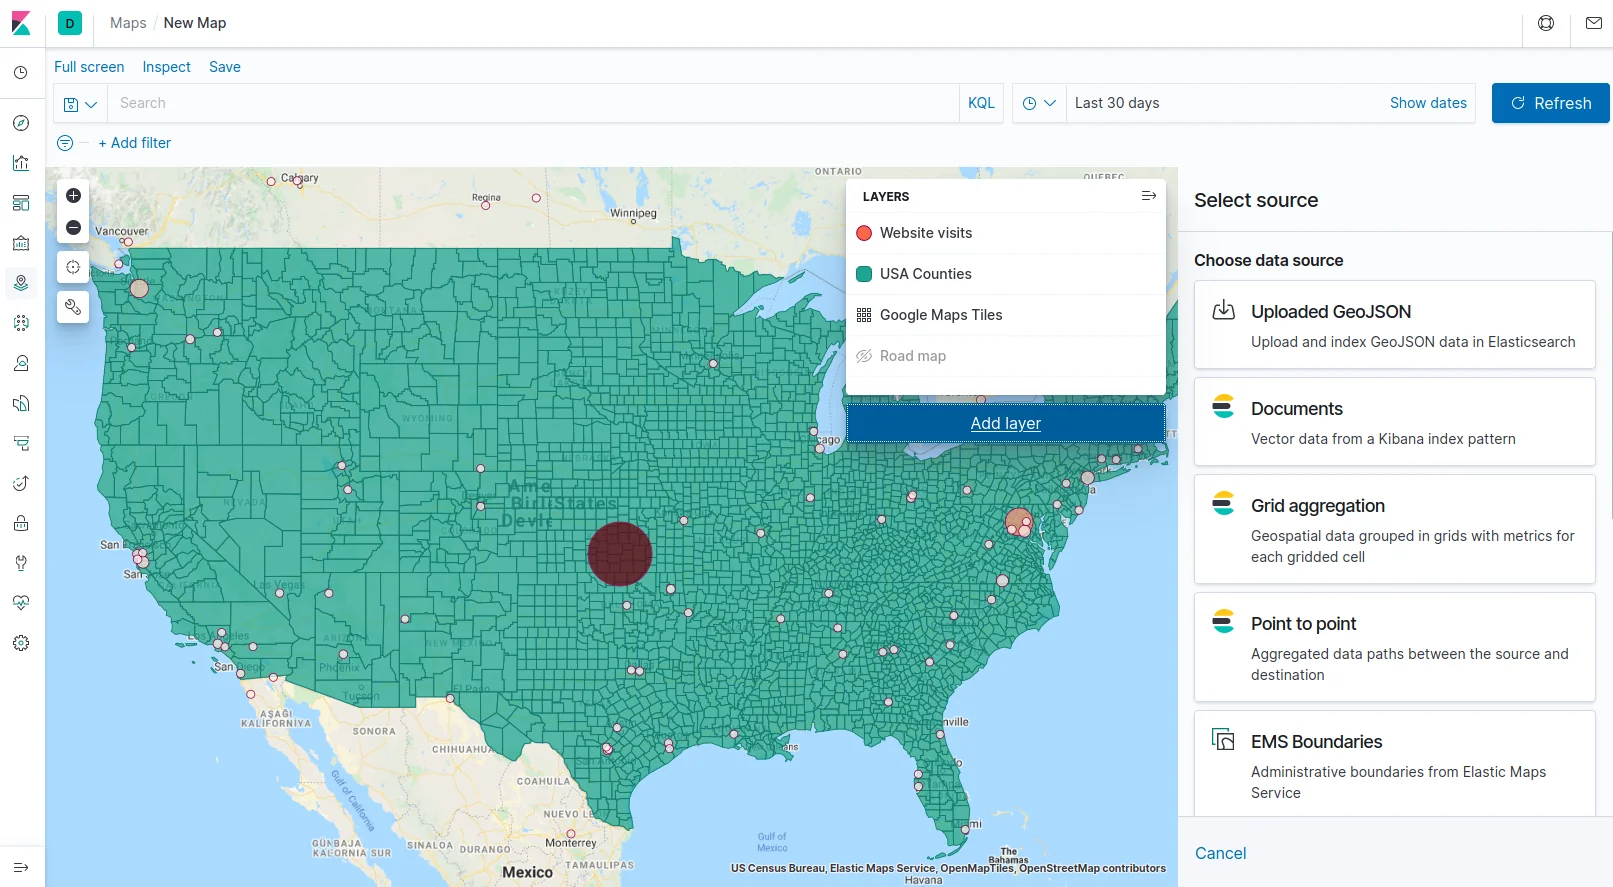The height and width of the screenshot is (887, 1613).
Task: Click the fit to data bounds icon
Action: 73,267
